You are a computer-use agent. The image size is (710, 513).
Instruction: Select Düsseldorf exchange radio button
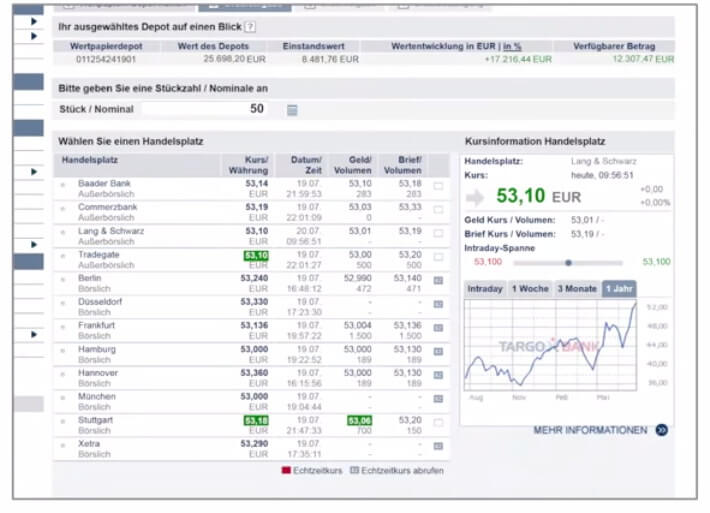tap(63, 303)
